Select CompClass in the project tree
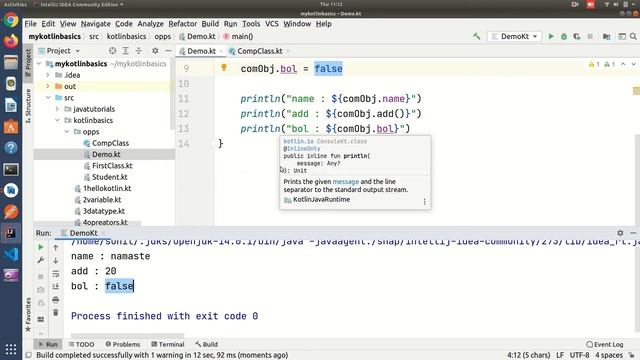This screenshot has height=360, width=640. point(110,143)
